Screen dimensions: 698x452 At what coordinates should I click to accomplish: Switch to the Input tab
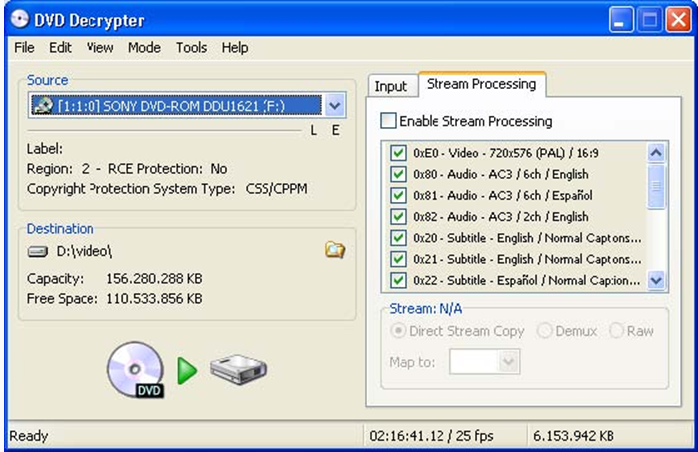coord(391,86)
